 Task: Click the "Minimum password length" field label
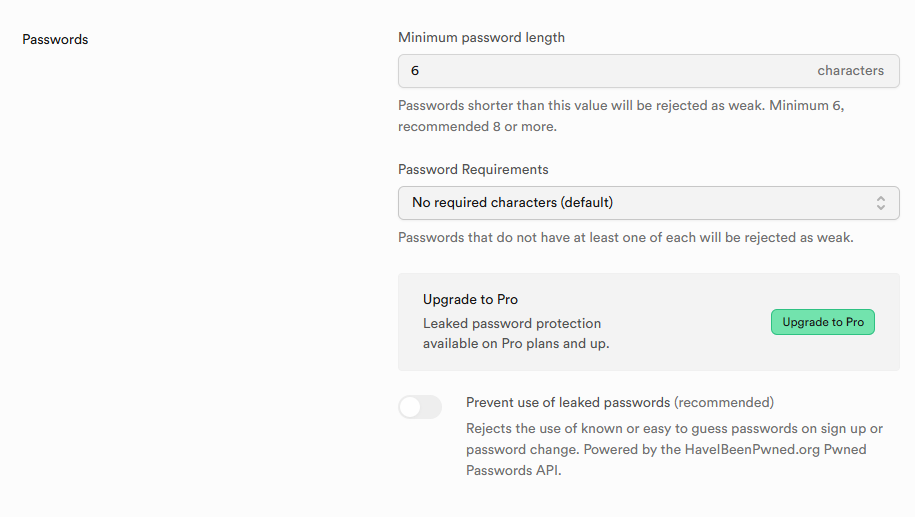(x=481, y=38)
